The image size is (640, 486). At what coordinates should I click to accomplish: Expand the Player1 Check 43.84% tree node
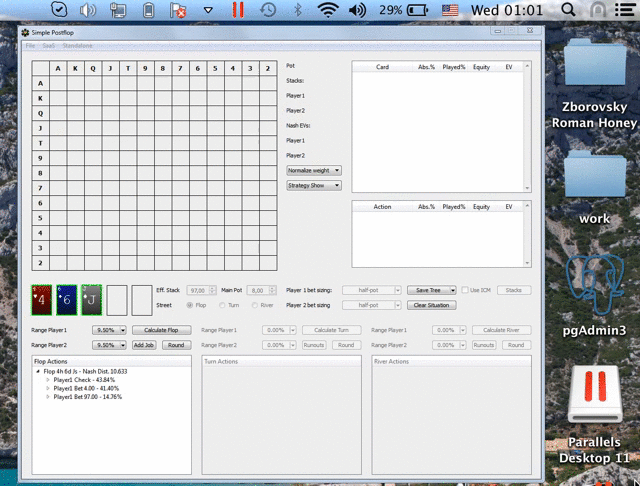pyautogui.click(x=47, y=380)
